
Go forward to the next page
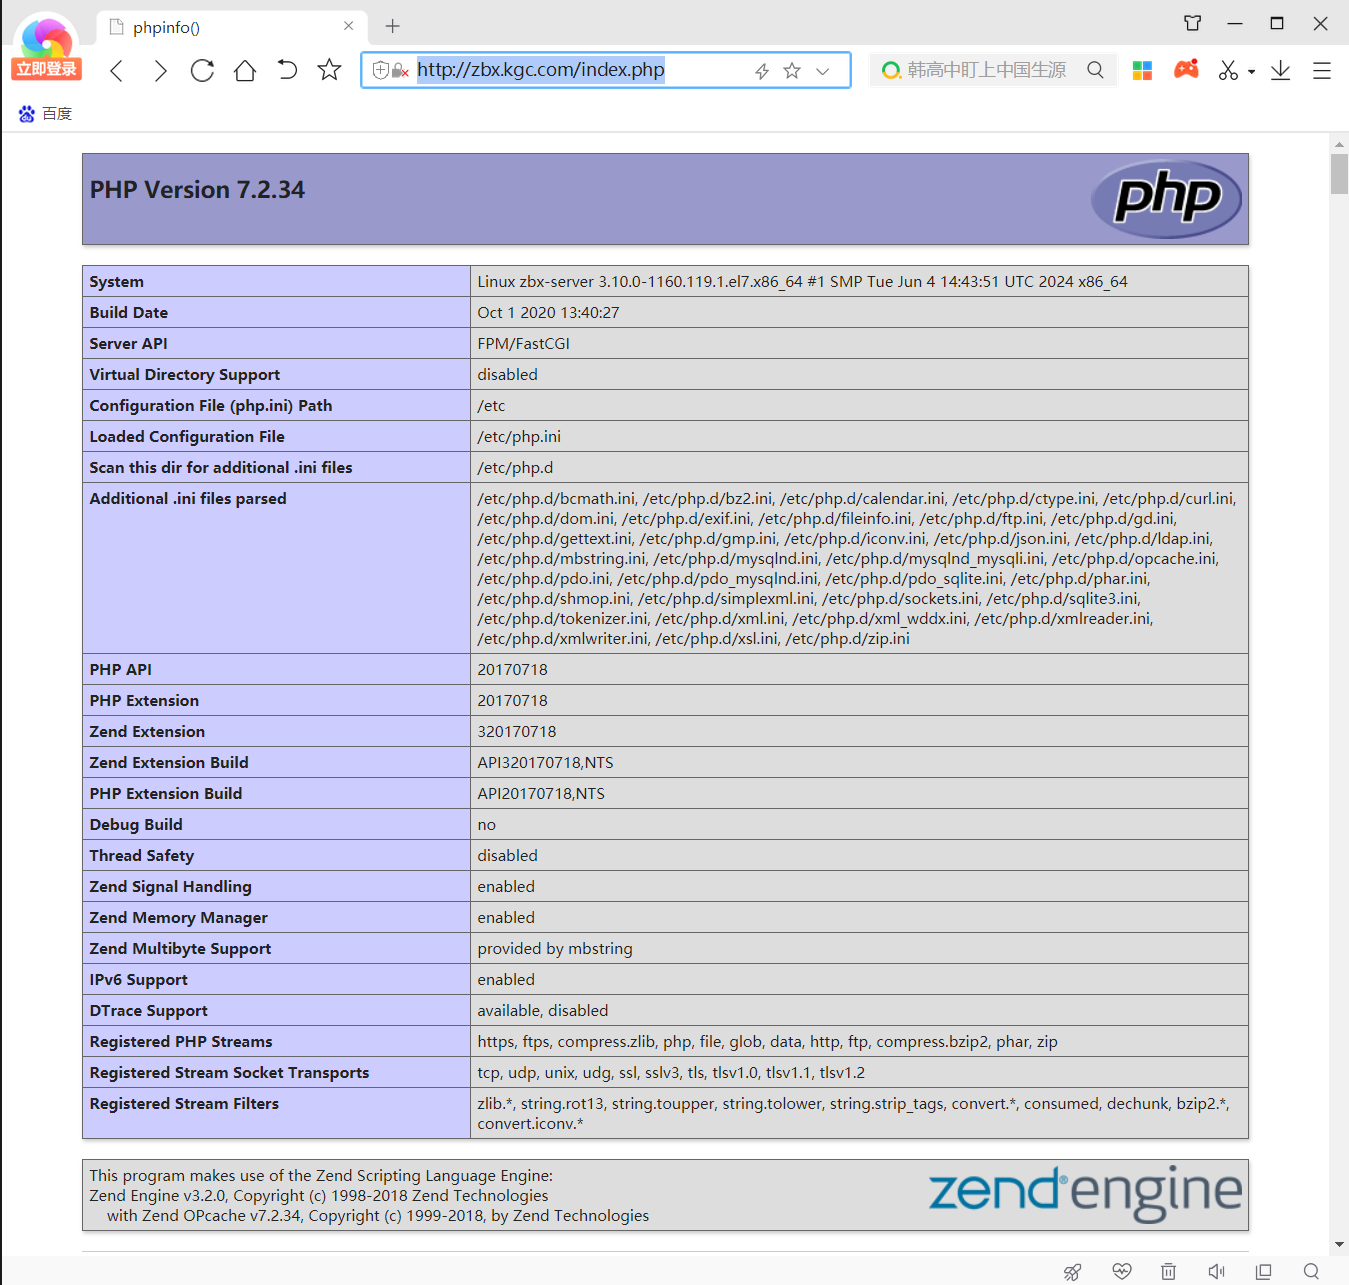click(160, 70)
